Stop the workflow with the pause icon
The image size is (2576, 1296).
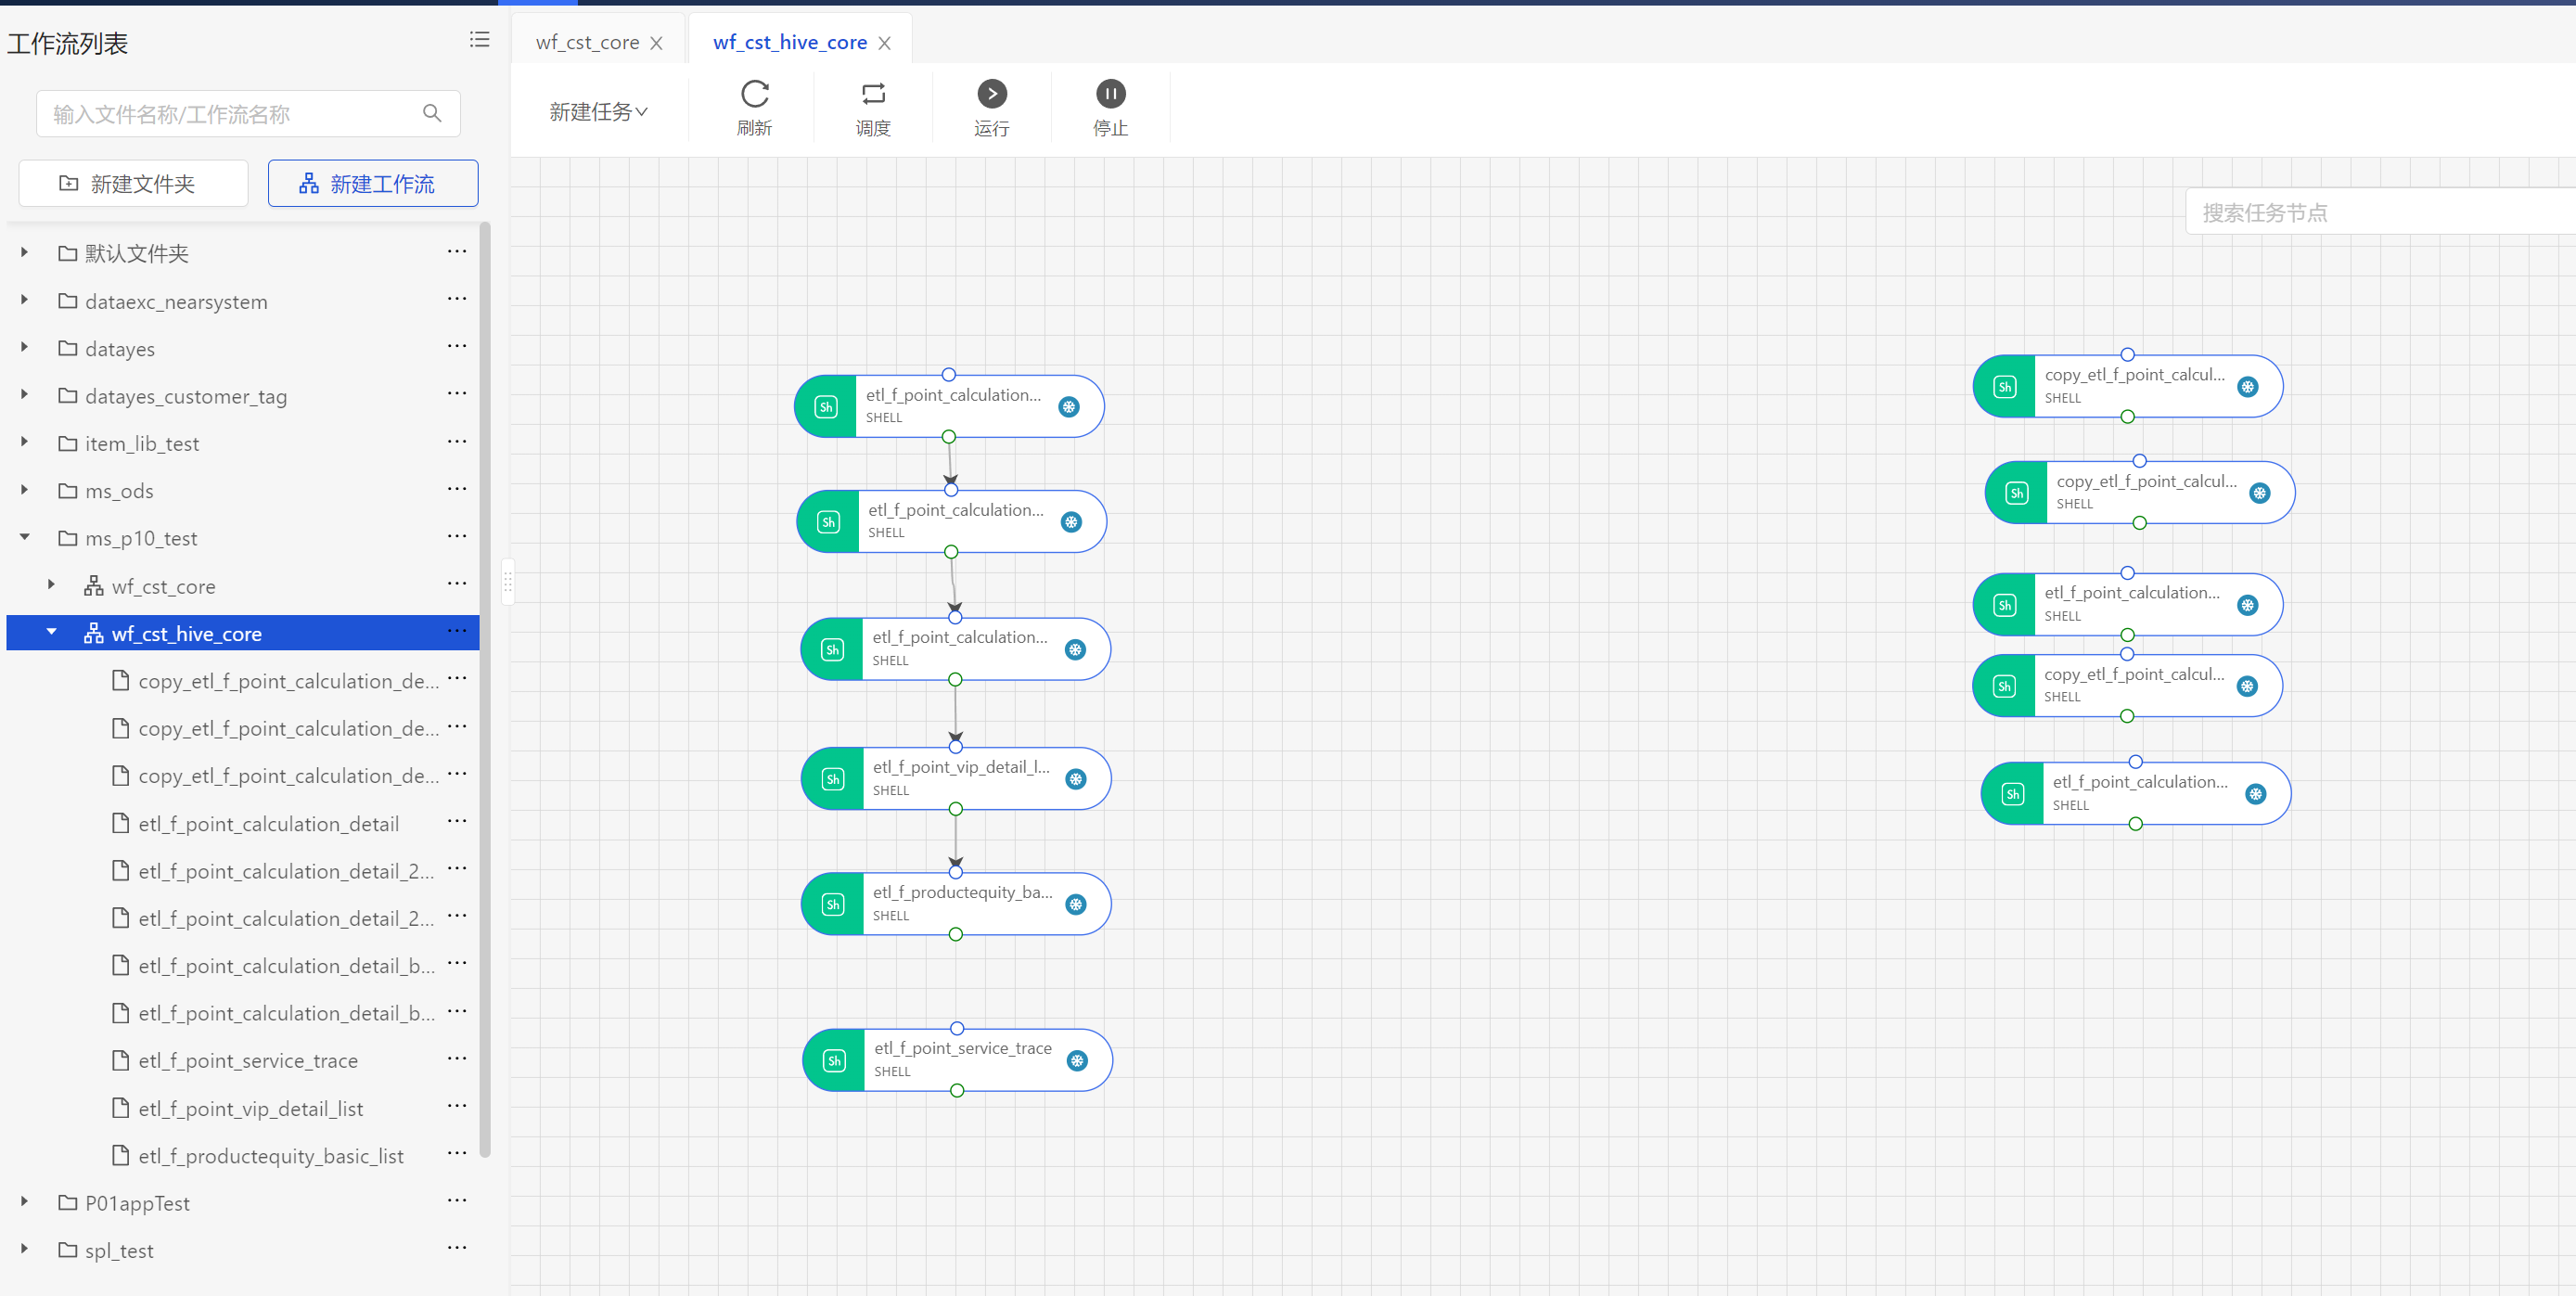1110,94
